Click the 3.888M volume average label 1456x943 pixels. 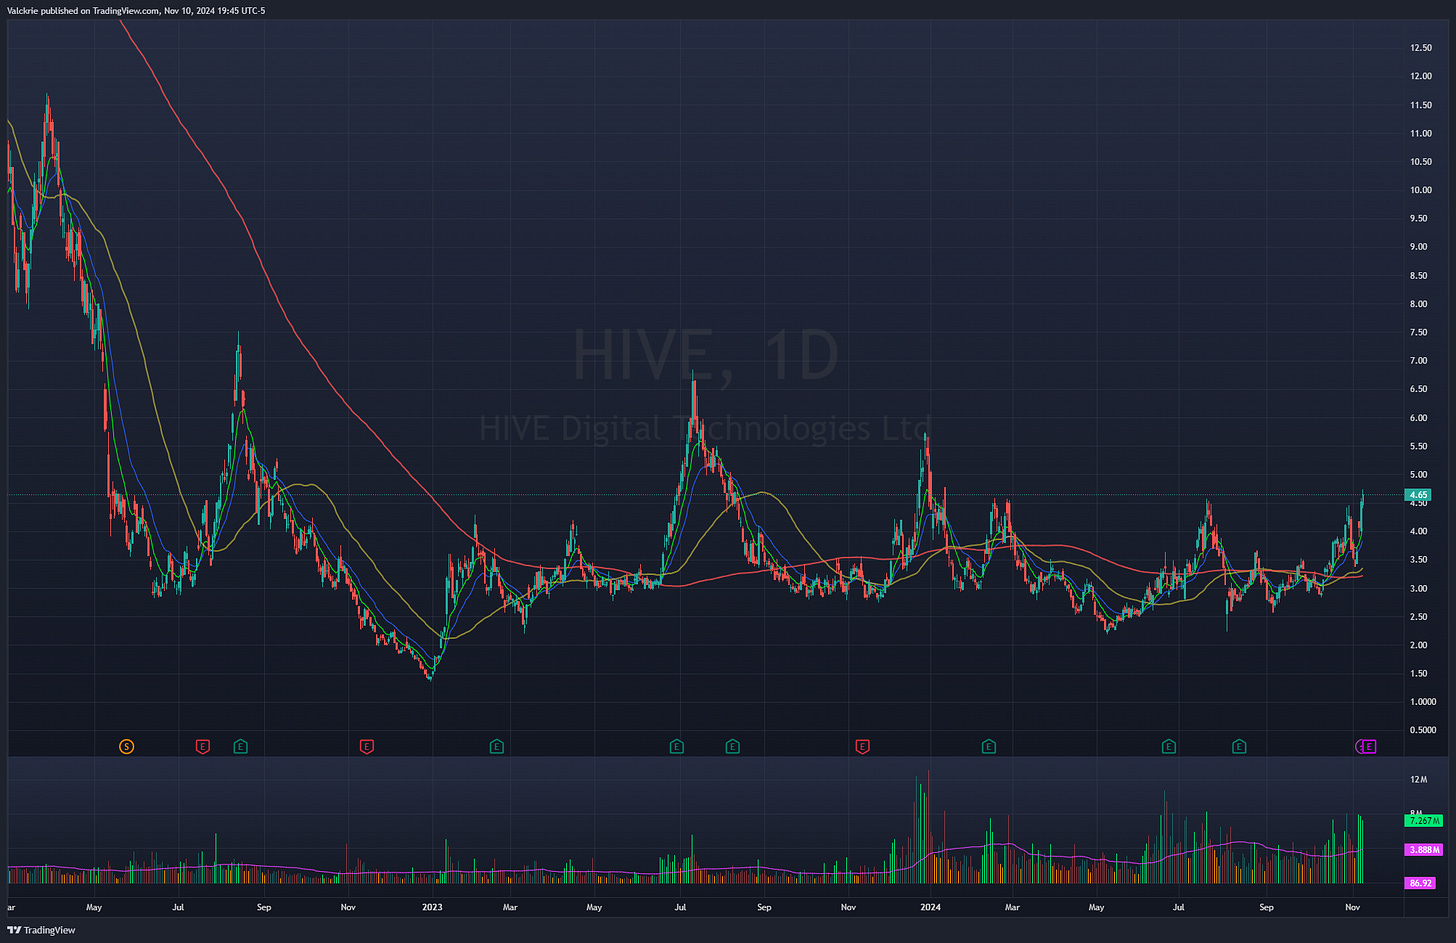1424,850
